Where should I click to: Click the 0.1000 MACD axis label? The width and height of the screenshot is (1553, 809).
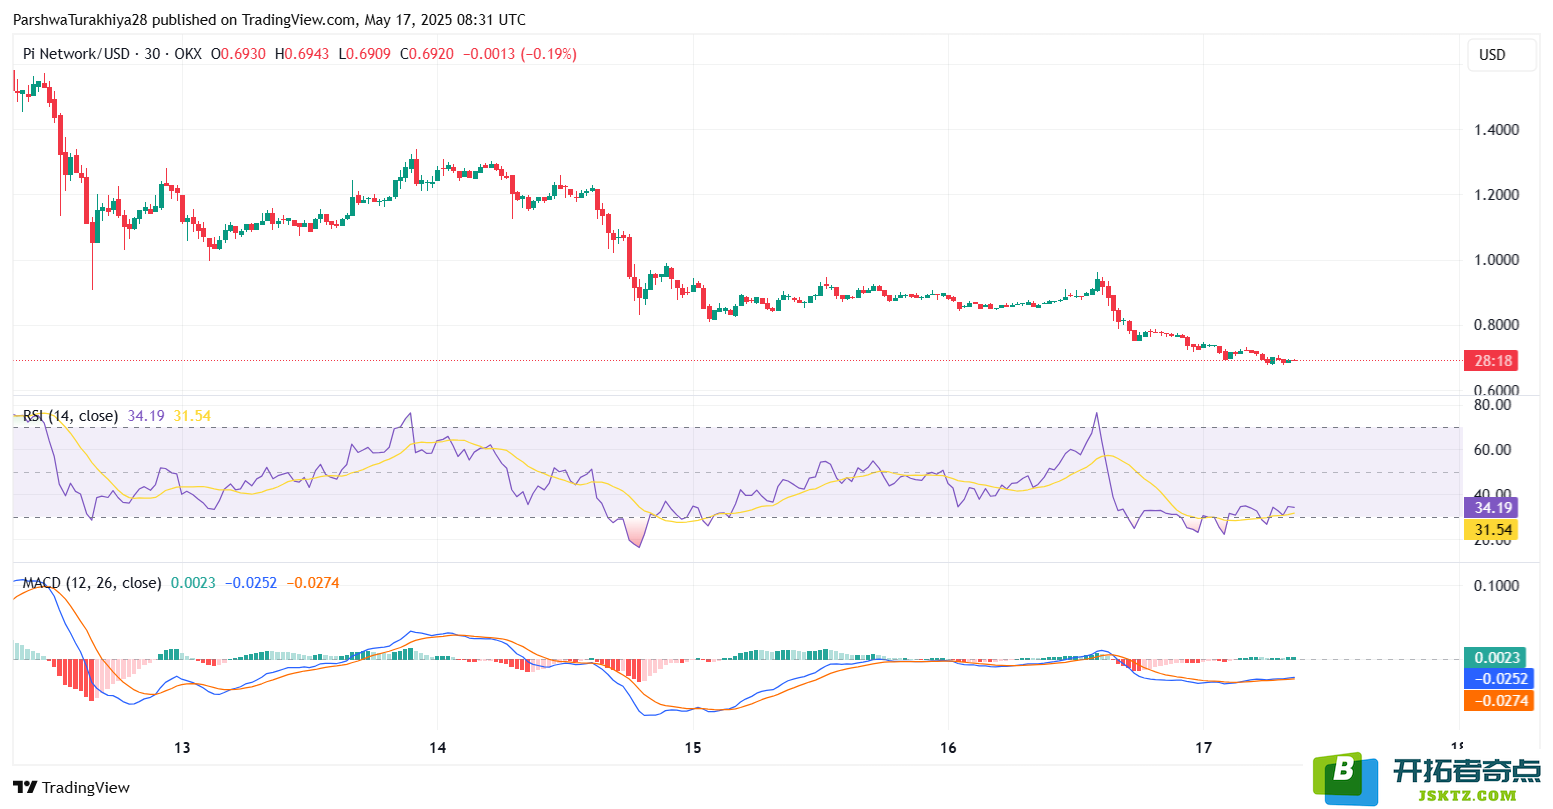(1497, 586)
